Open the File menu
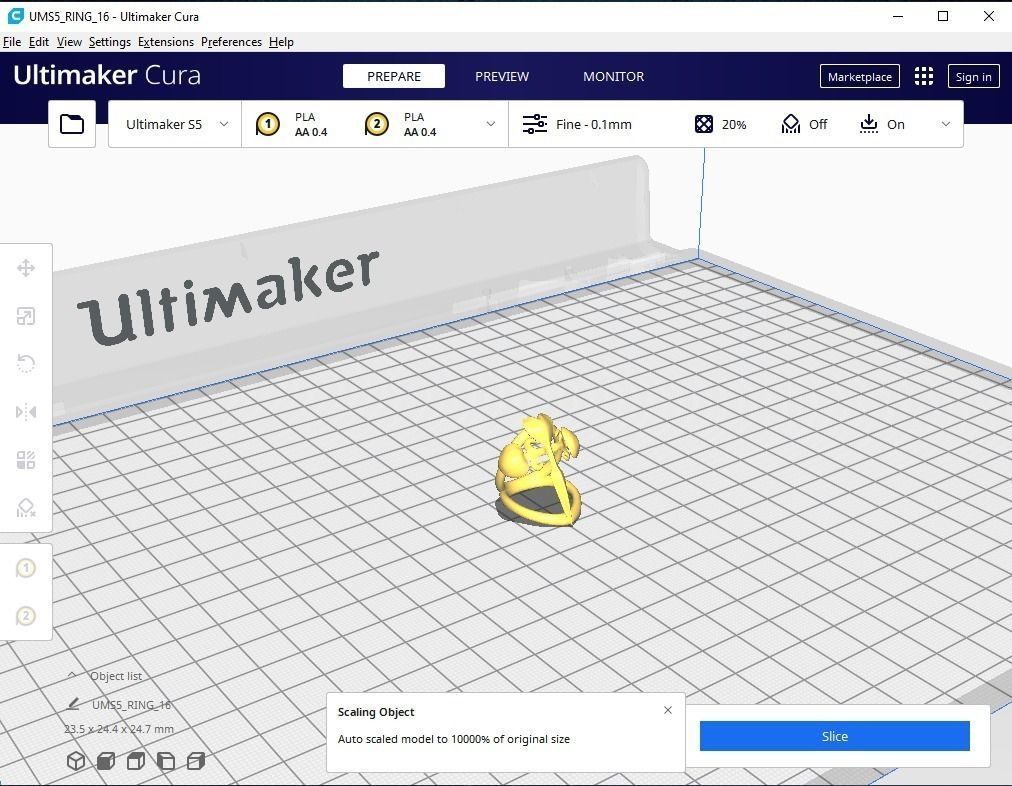The image size is (1012, 786). pyautogui.click(x=12, y=42)
